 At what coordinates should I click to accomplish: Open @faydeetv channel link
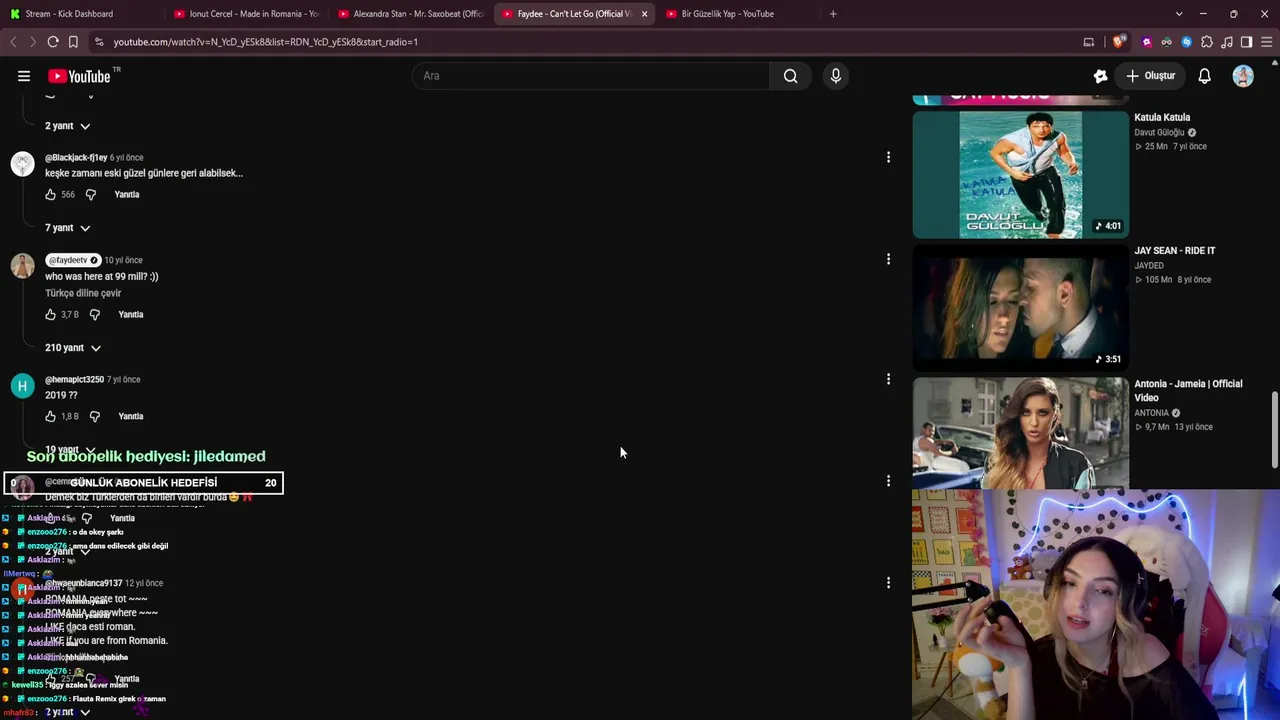73,260
